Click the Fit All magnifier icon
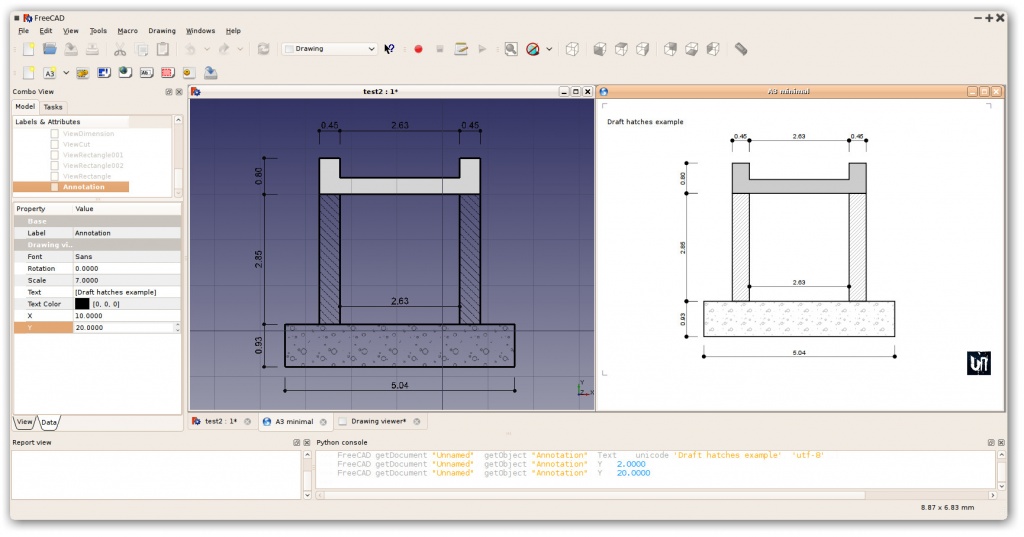 click(x=511, y=49)
